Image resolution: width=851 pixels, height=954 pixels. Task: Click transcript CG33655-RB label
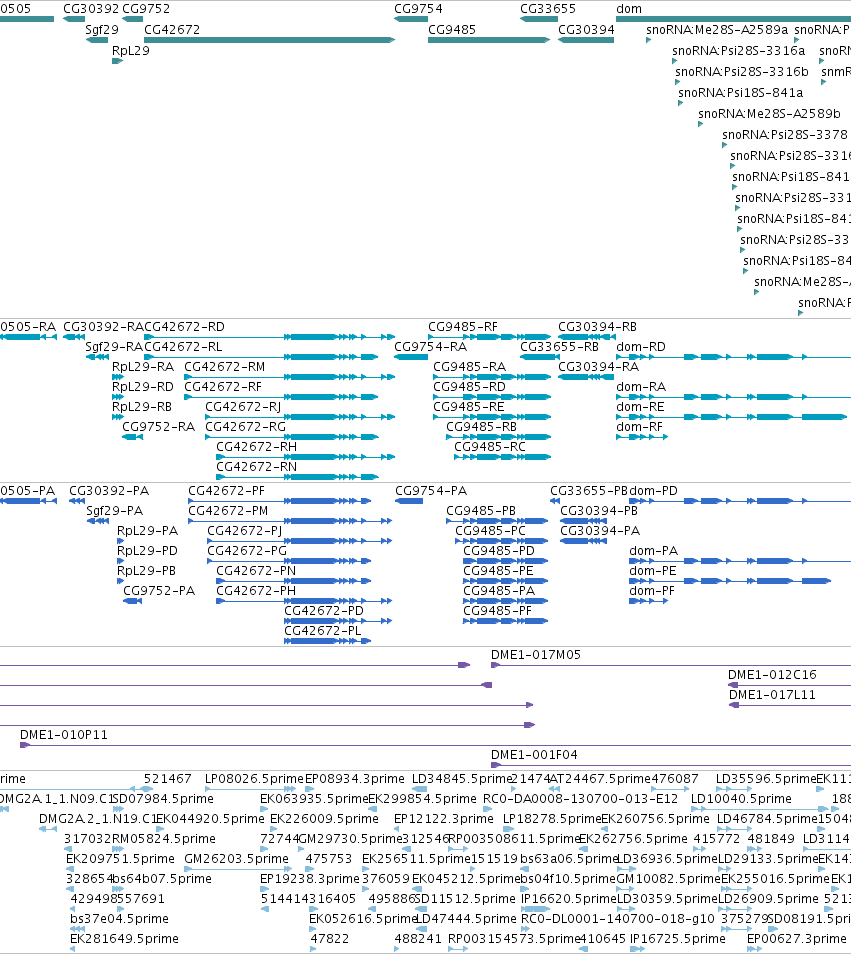(560, 347)
